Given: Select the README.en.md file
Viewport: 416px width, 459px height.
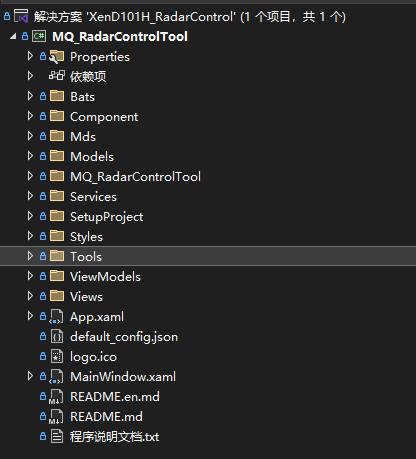Looking at the screenshot, I should point(115,396).
